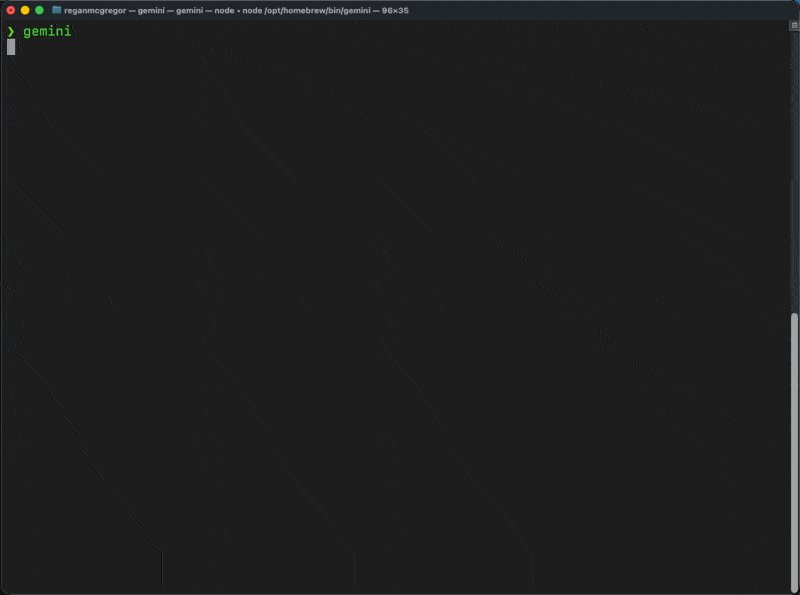Click the terminal block cursor
This screenshot has height=595, width=800.
point(11,47)
